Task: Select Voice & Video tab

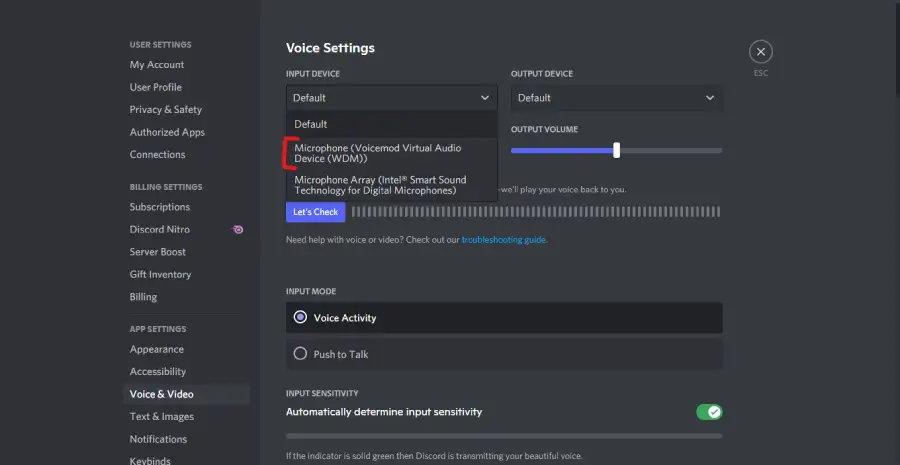Action: click(186, 394)
